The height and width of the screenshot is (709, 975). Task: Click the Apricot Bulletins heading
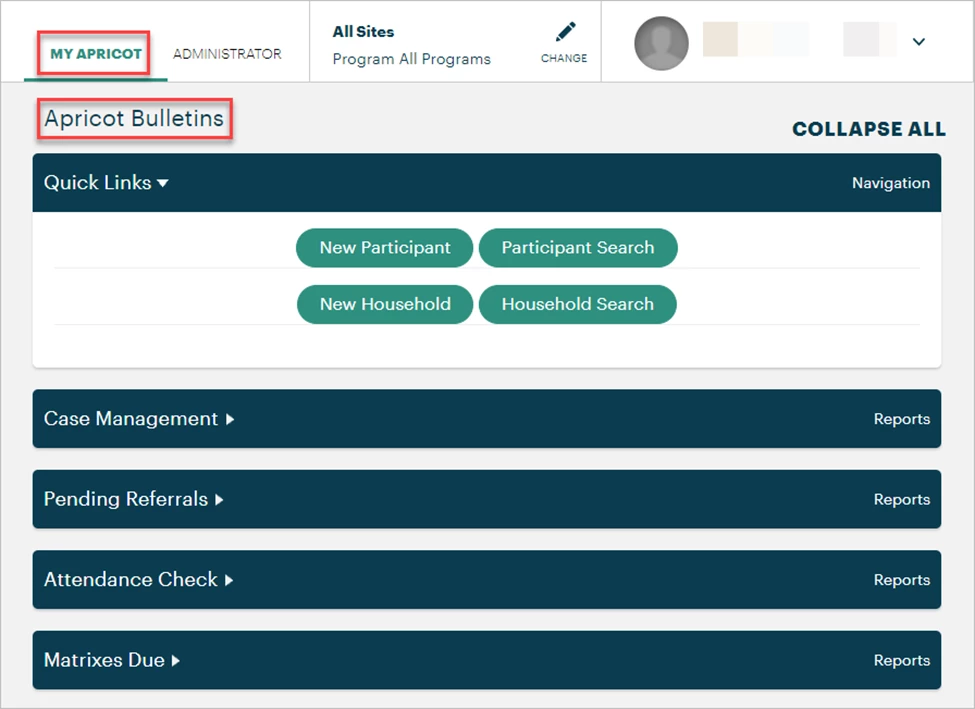click(134, 118)
